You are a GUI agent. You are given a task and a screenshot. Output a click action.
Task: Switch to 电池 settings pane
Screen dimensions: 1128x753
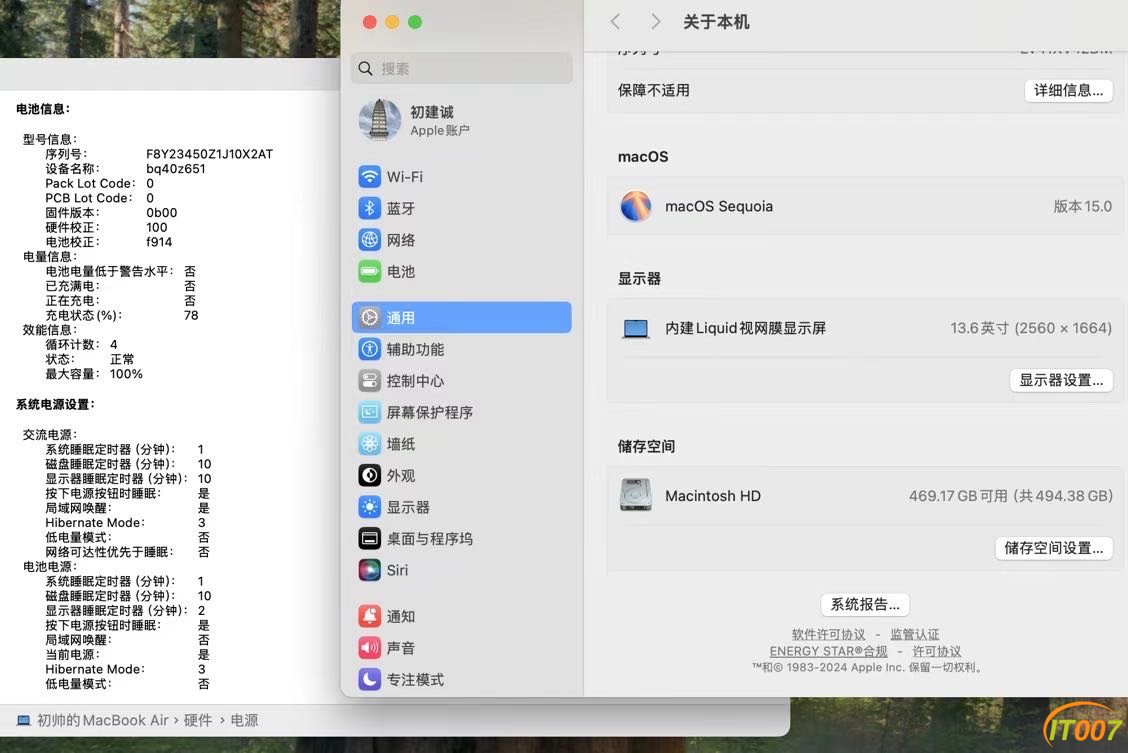[x=401, y=272]
